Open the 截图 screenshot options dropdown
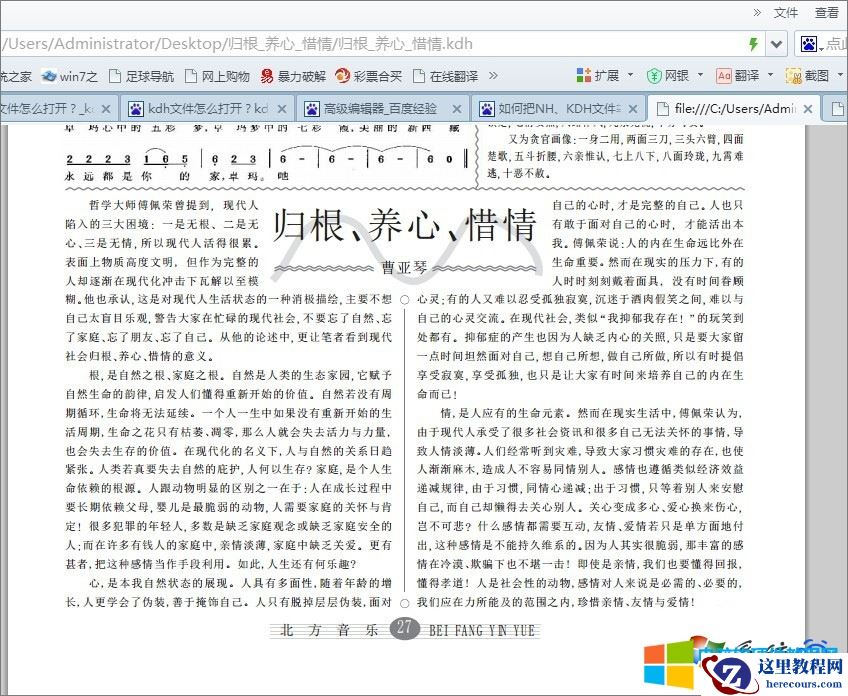848x696 pixels. tap(840, 75)
